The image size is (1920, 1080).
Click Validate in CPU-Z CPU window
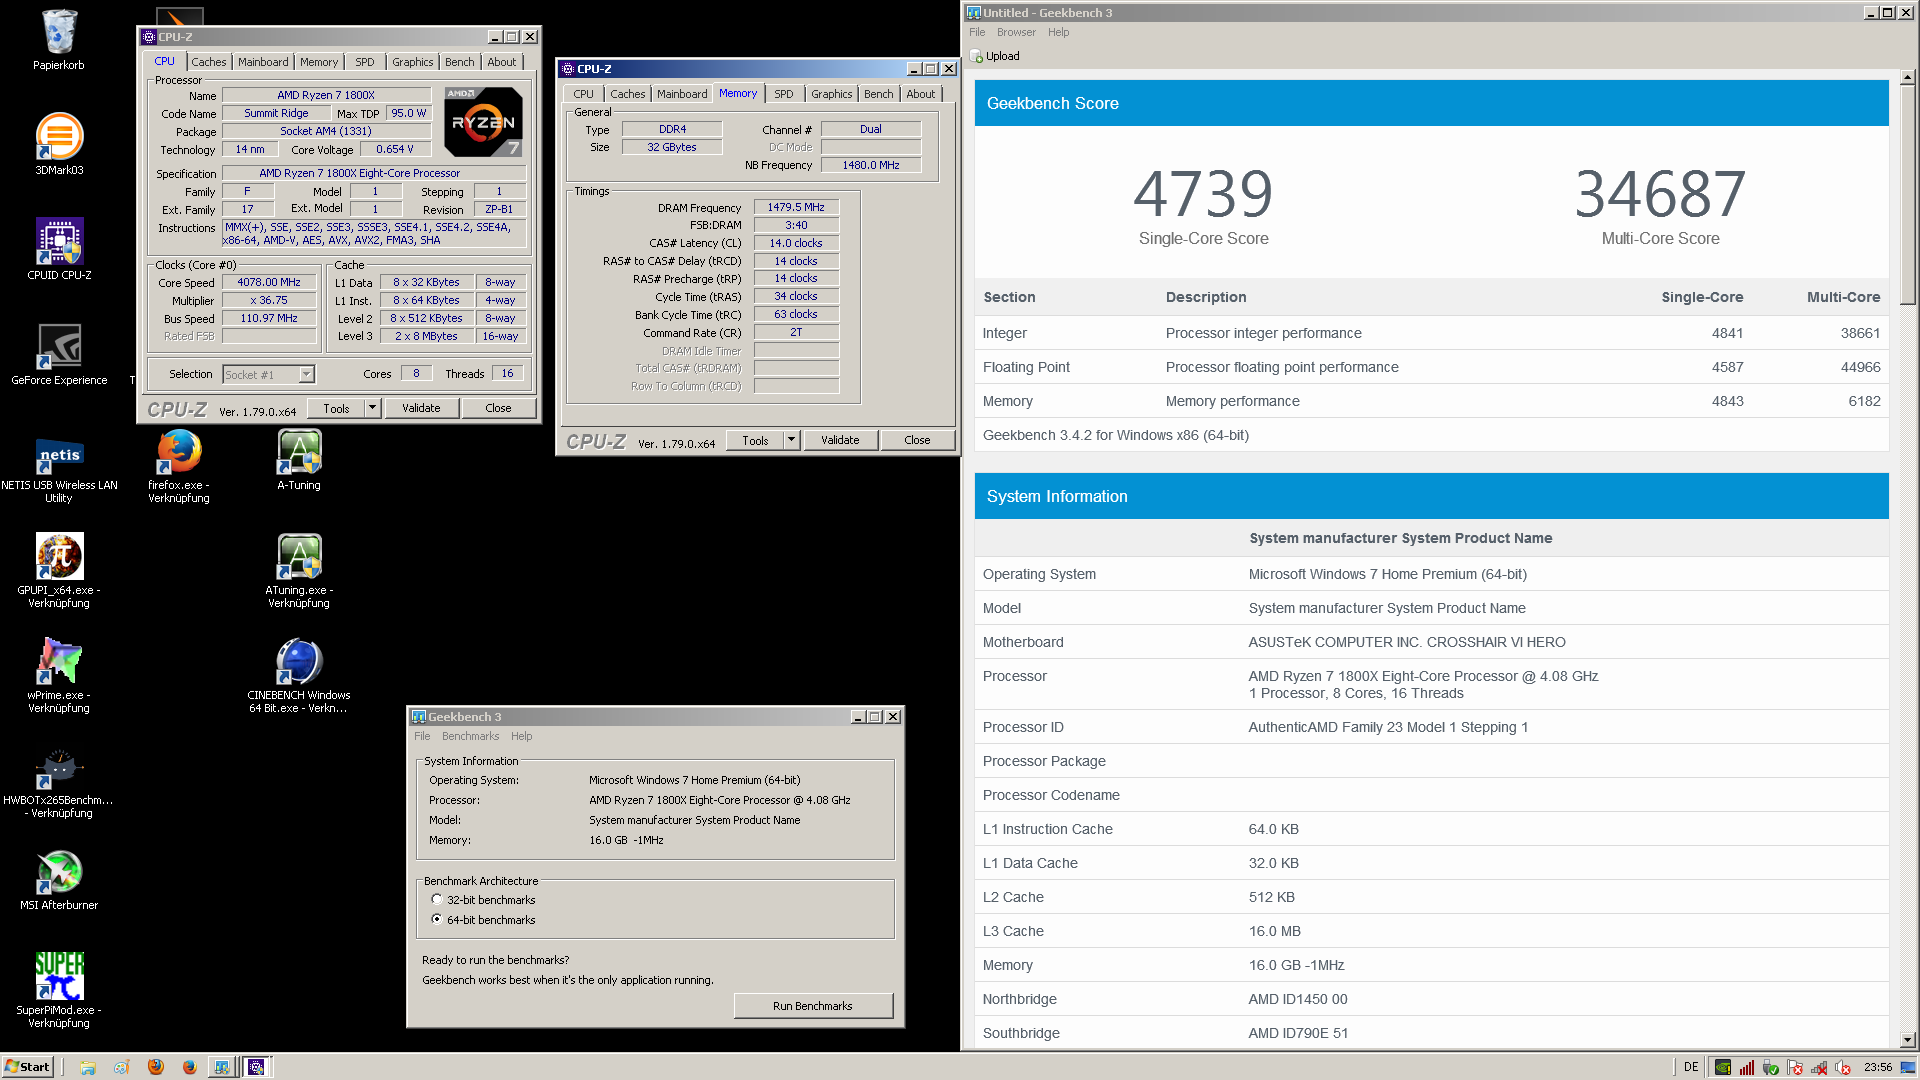(x=421, y=408)
